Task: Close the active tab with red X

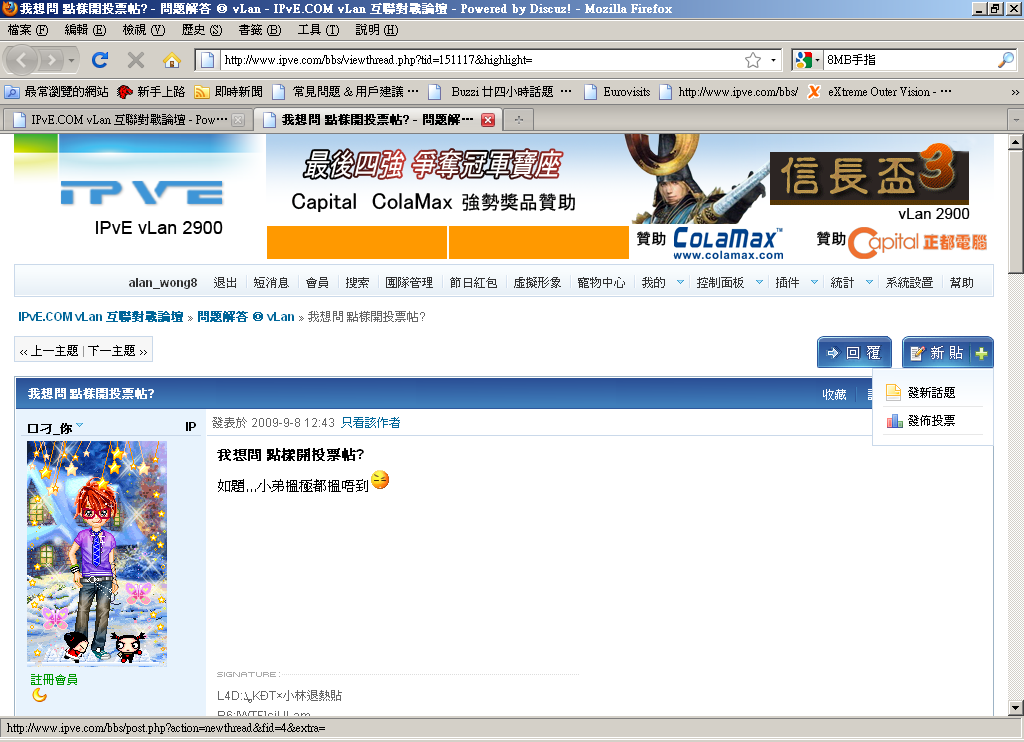Action: pos(488,120)
